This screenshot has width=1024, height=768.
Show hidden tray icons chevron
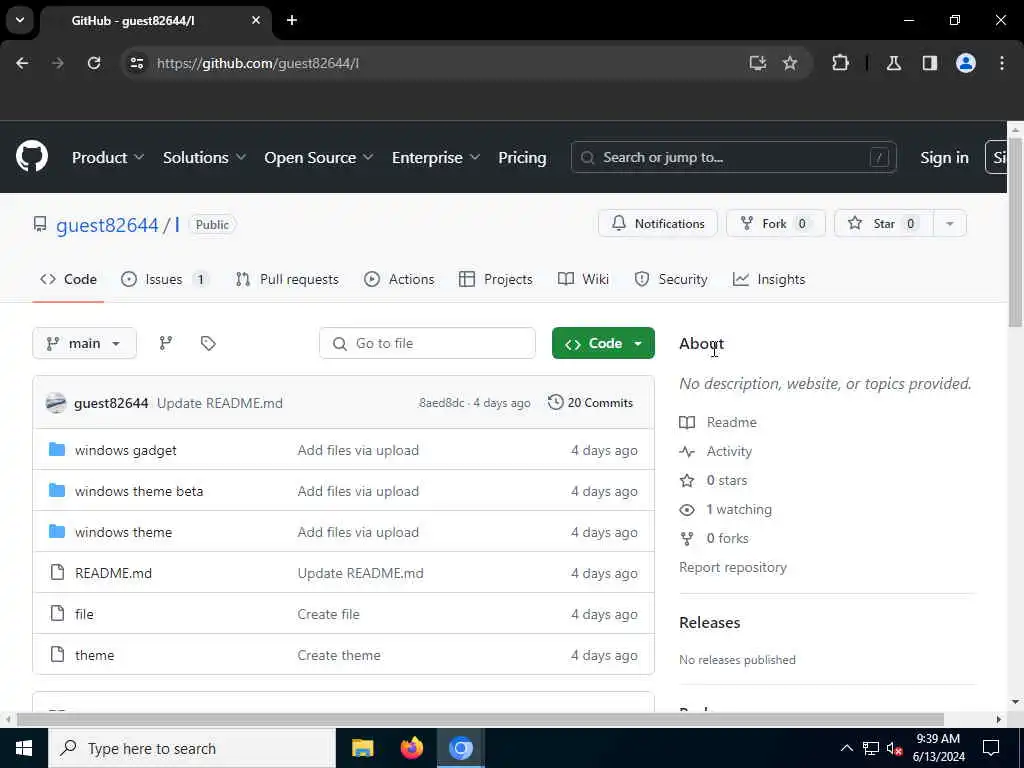(847, 748)
